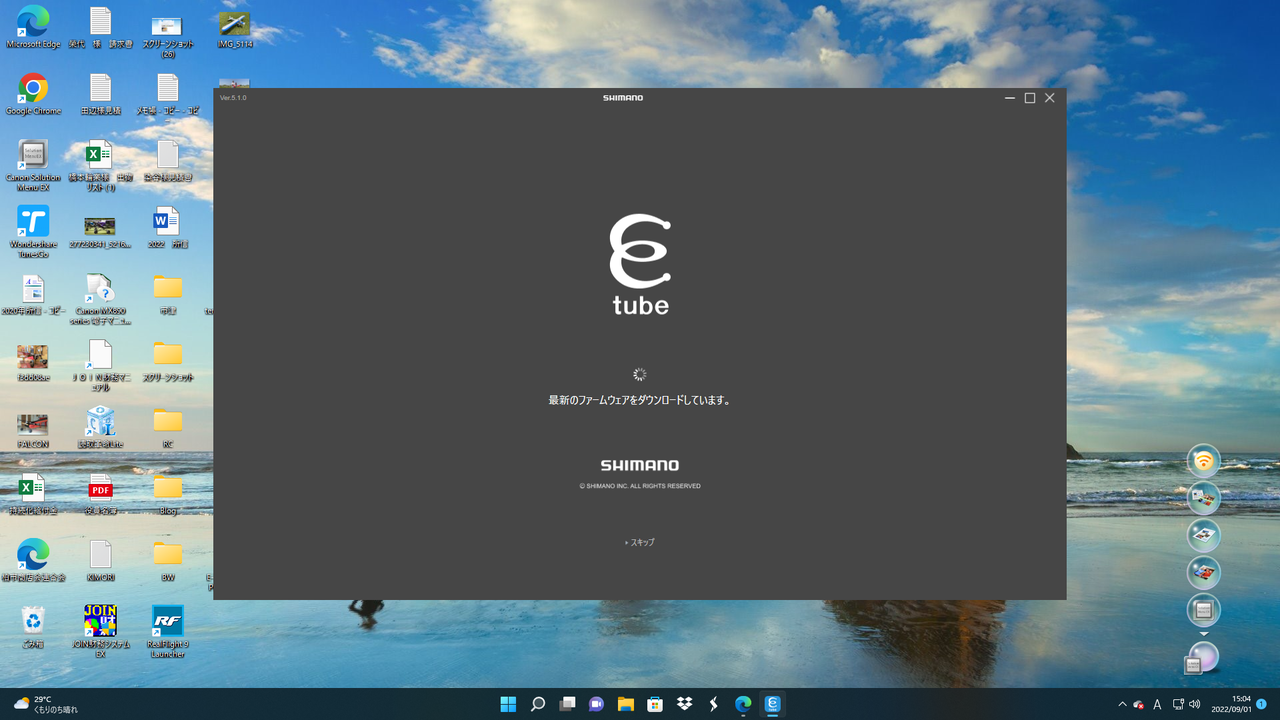
Task: Click the IME input mode indicator A
Action: point(1157,704)
